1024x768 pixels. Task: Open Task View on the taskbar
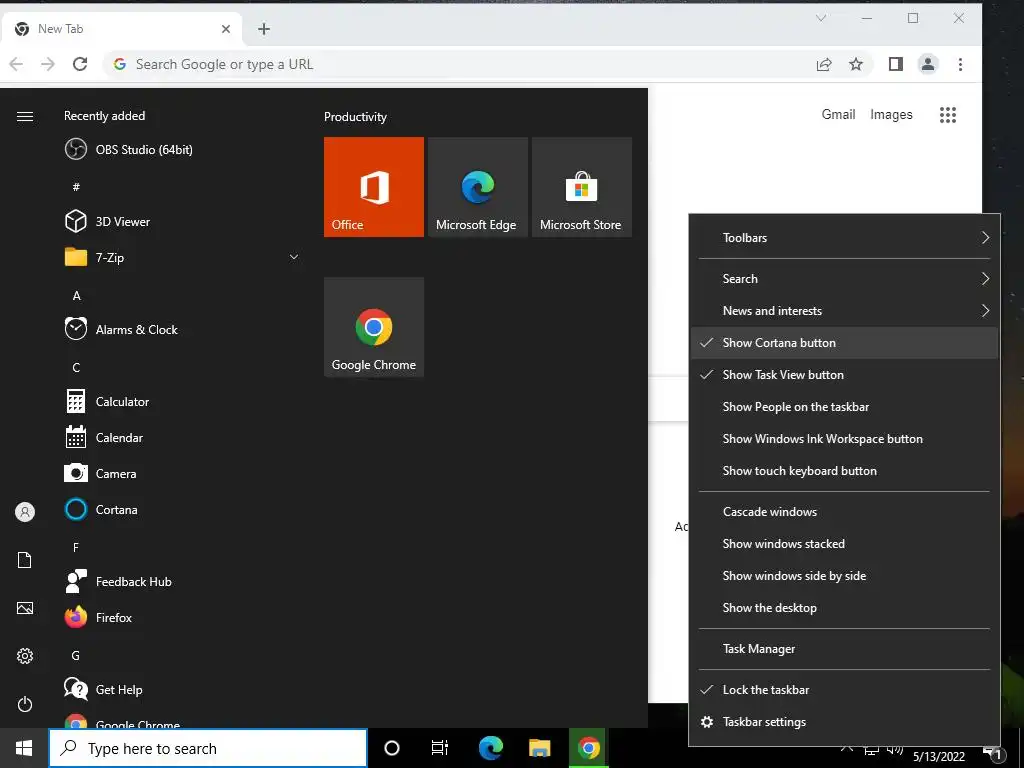(x=440, y=748)
